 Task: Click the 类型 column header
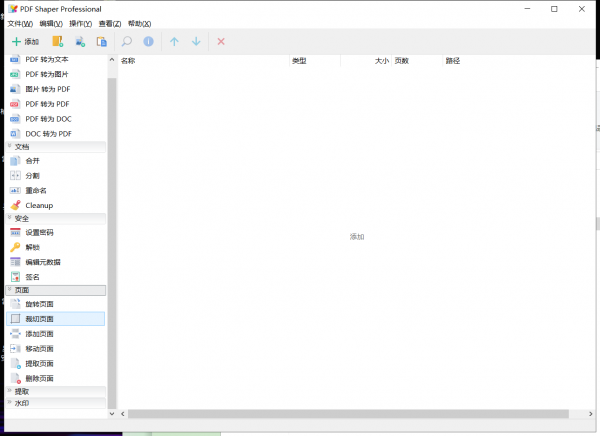tap(315, 61)
